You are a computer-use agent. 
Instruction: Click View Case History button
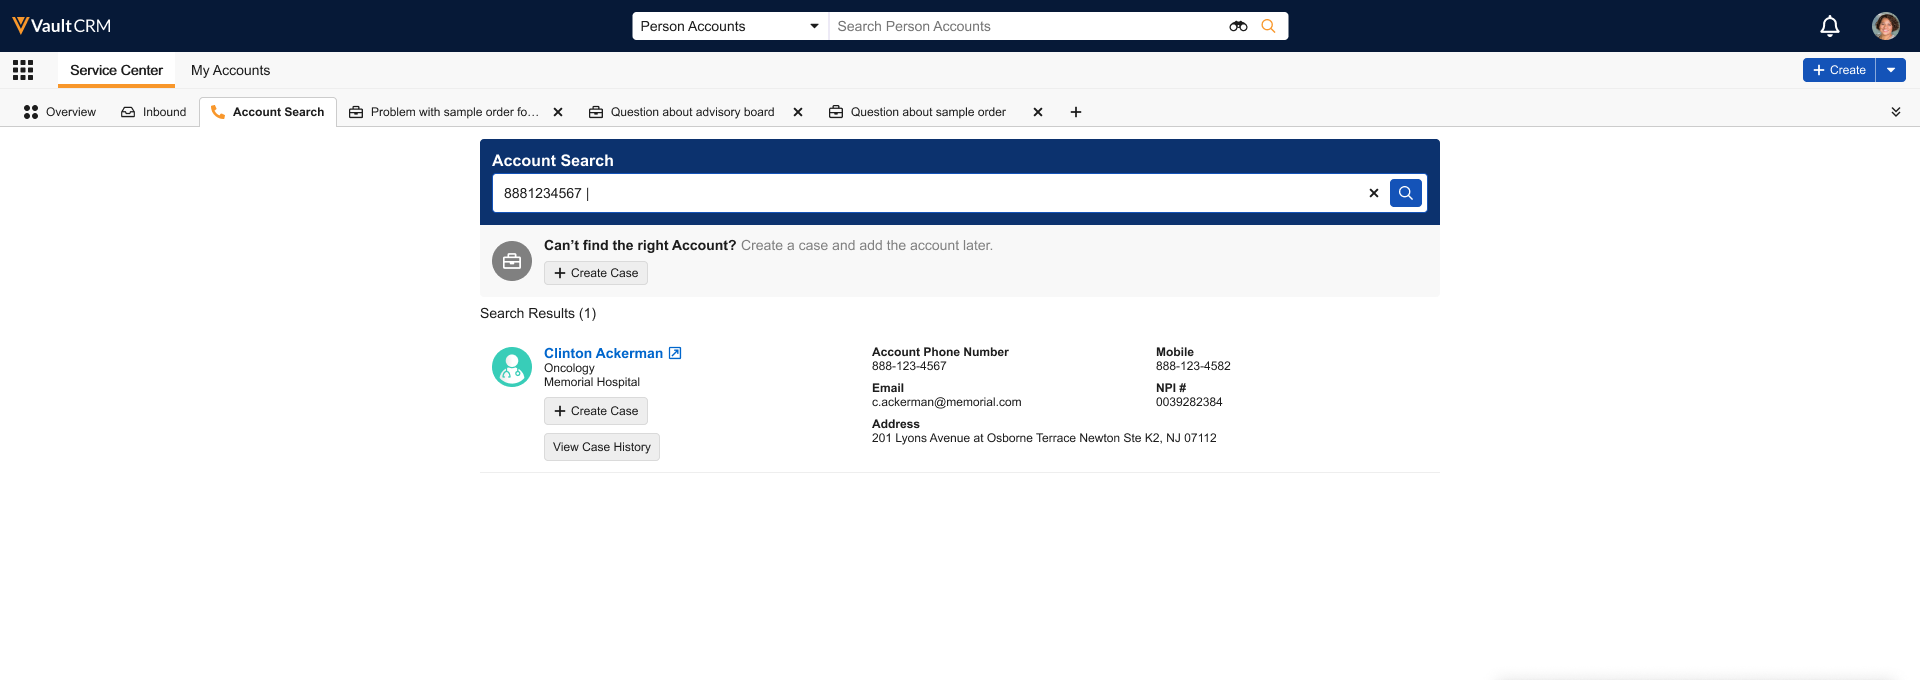602,447
